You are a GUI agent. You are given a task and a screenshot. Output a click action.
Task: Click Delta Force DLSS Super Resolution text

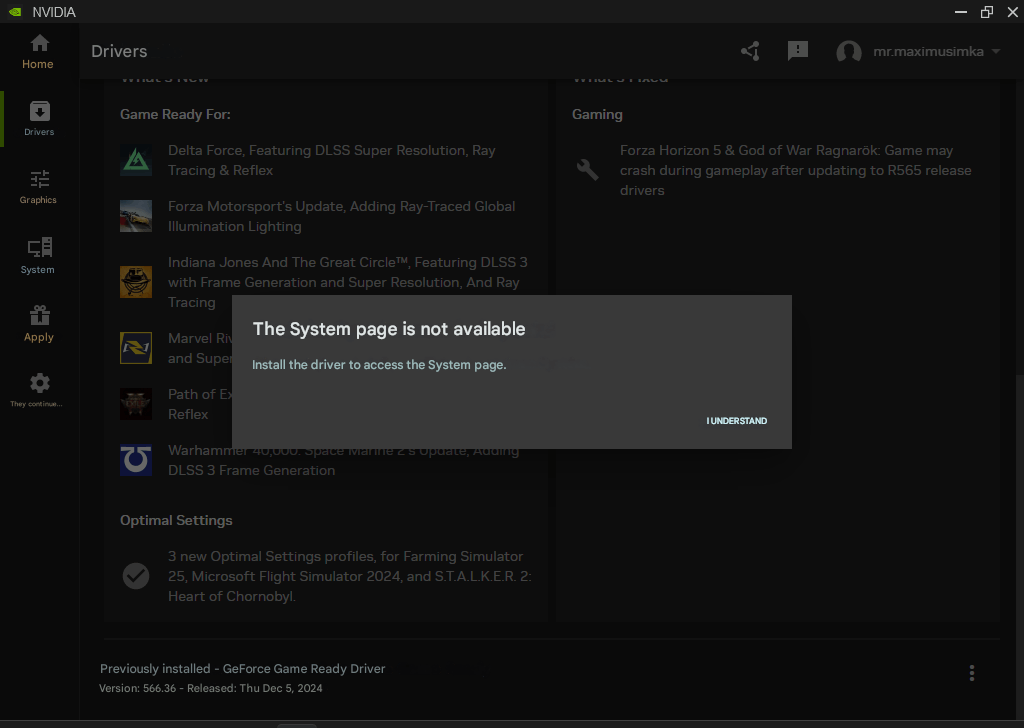(332, 160)
